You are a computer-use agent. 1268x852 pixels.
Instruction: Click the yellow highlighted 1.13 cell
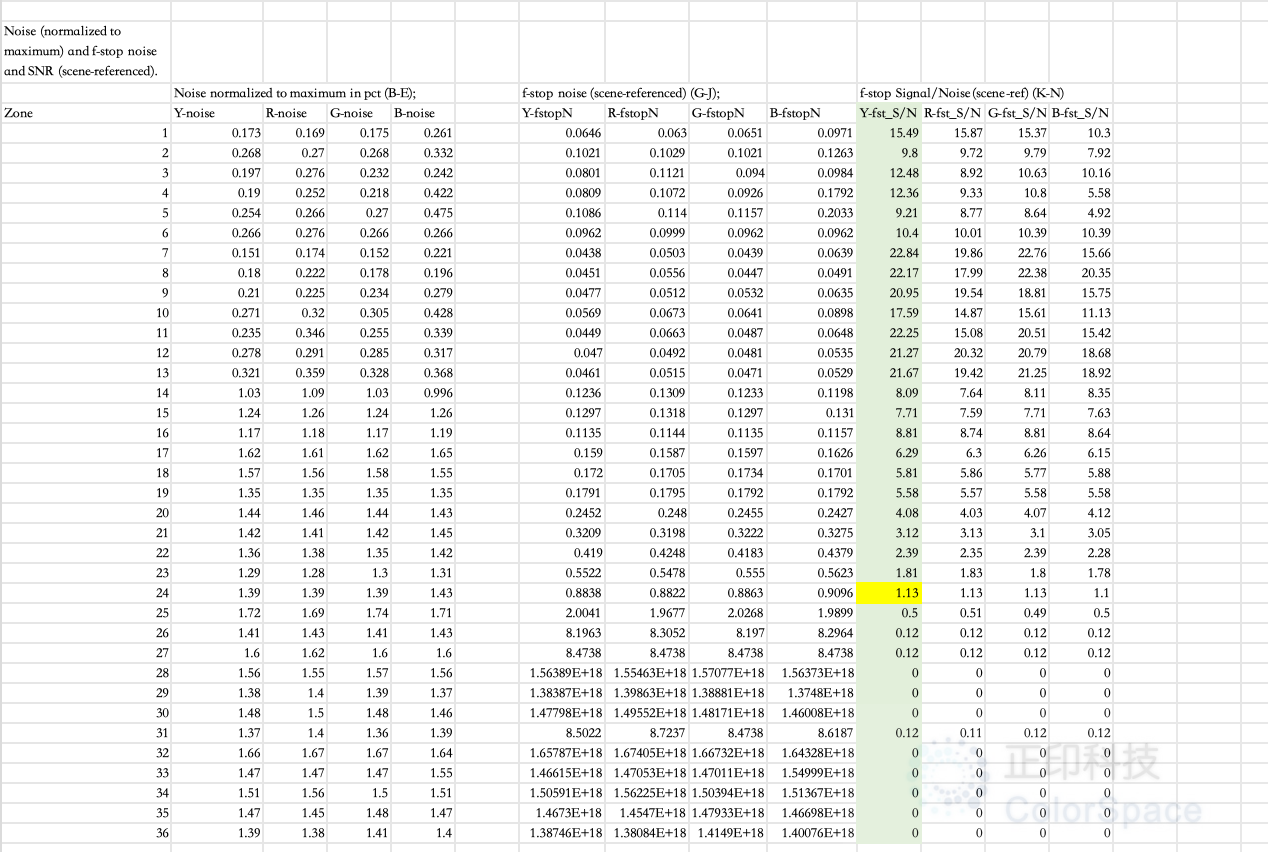(889, 593)
